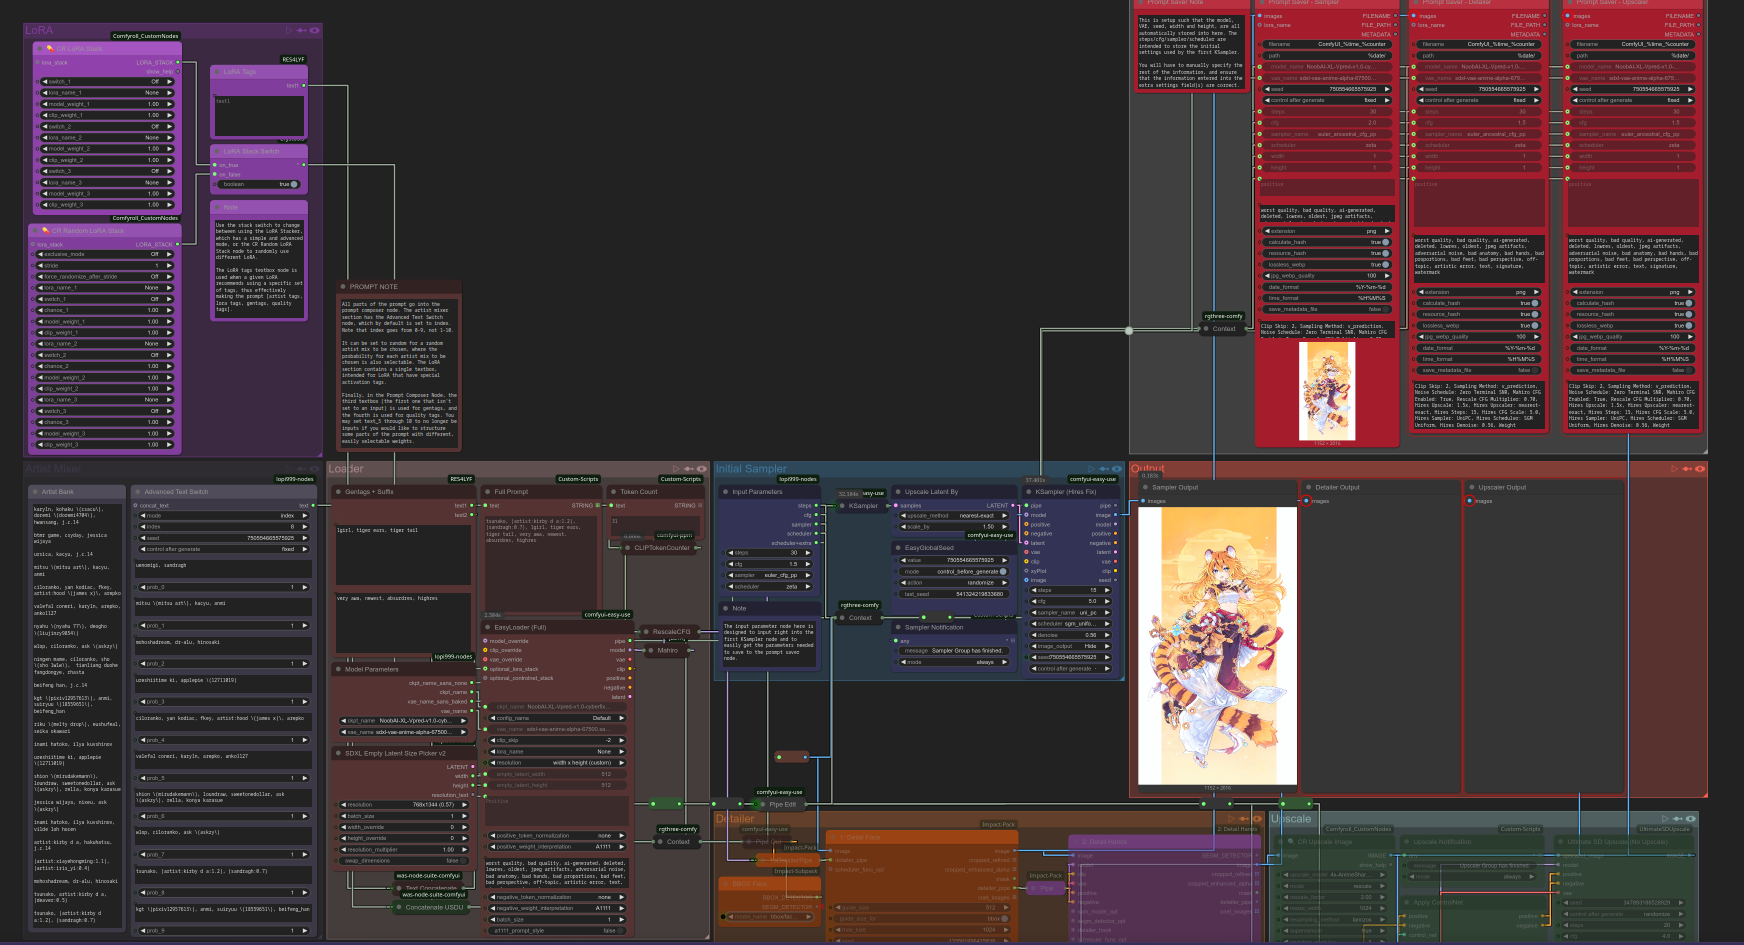Click the bypass icon on the Upscale group
Image resolution: width=1744 pixels, height=945 pixels.
[1679, 818]
